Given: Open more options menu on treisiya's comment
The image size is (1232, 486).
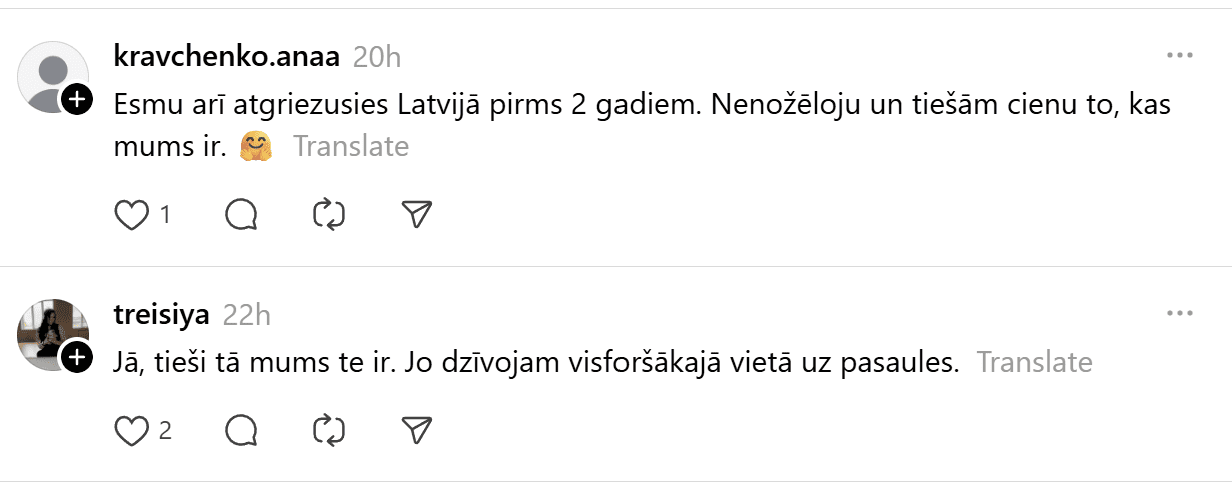Looking at the screenshot, I should point(1180,313).
